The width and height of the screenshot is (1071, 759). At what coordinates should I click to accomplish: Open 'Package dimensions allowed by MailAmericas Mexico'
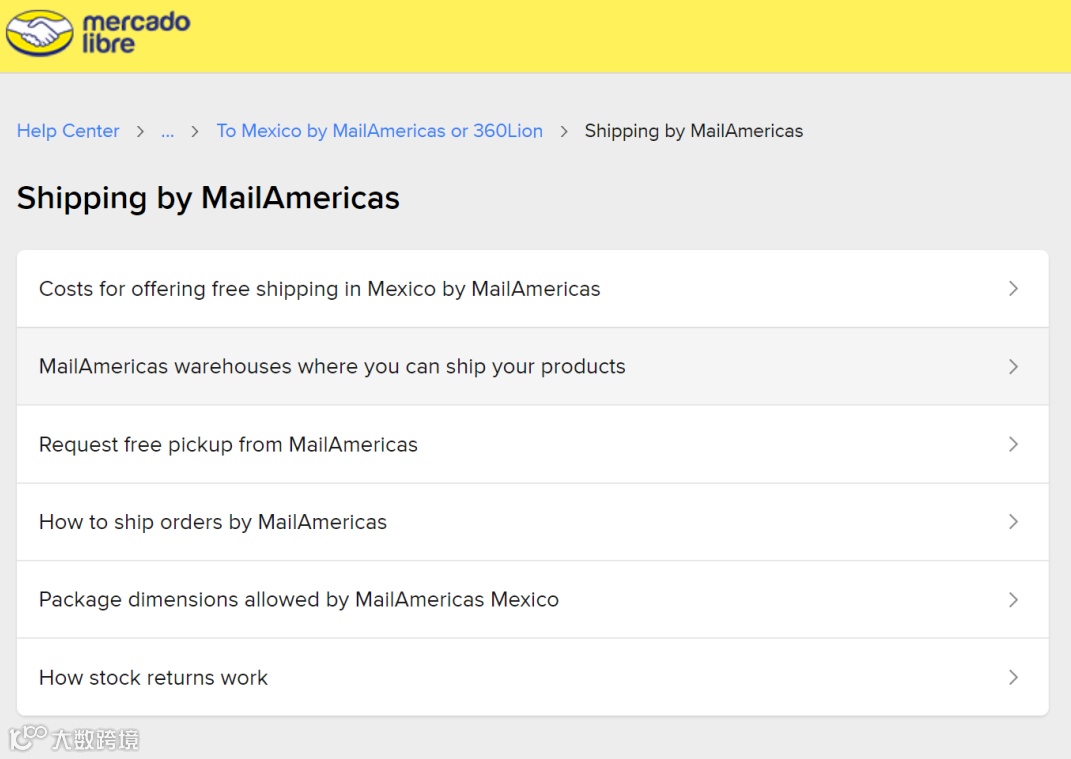click(x=298, y=600)
